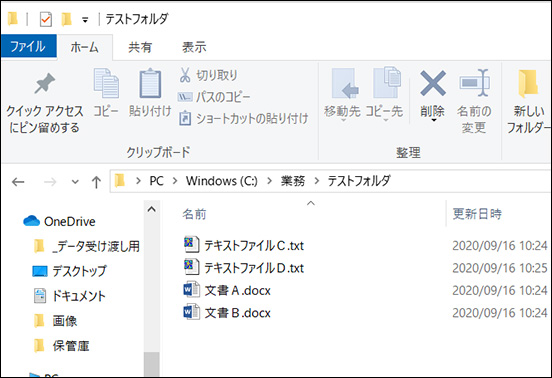Click Rename (名前の変更) icon
552x378 pixels.
(474, 83)
